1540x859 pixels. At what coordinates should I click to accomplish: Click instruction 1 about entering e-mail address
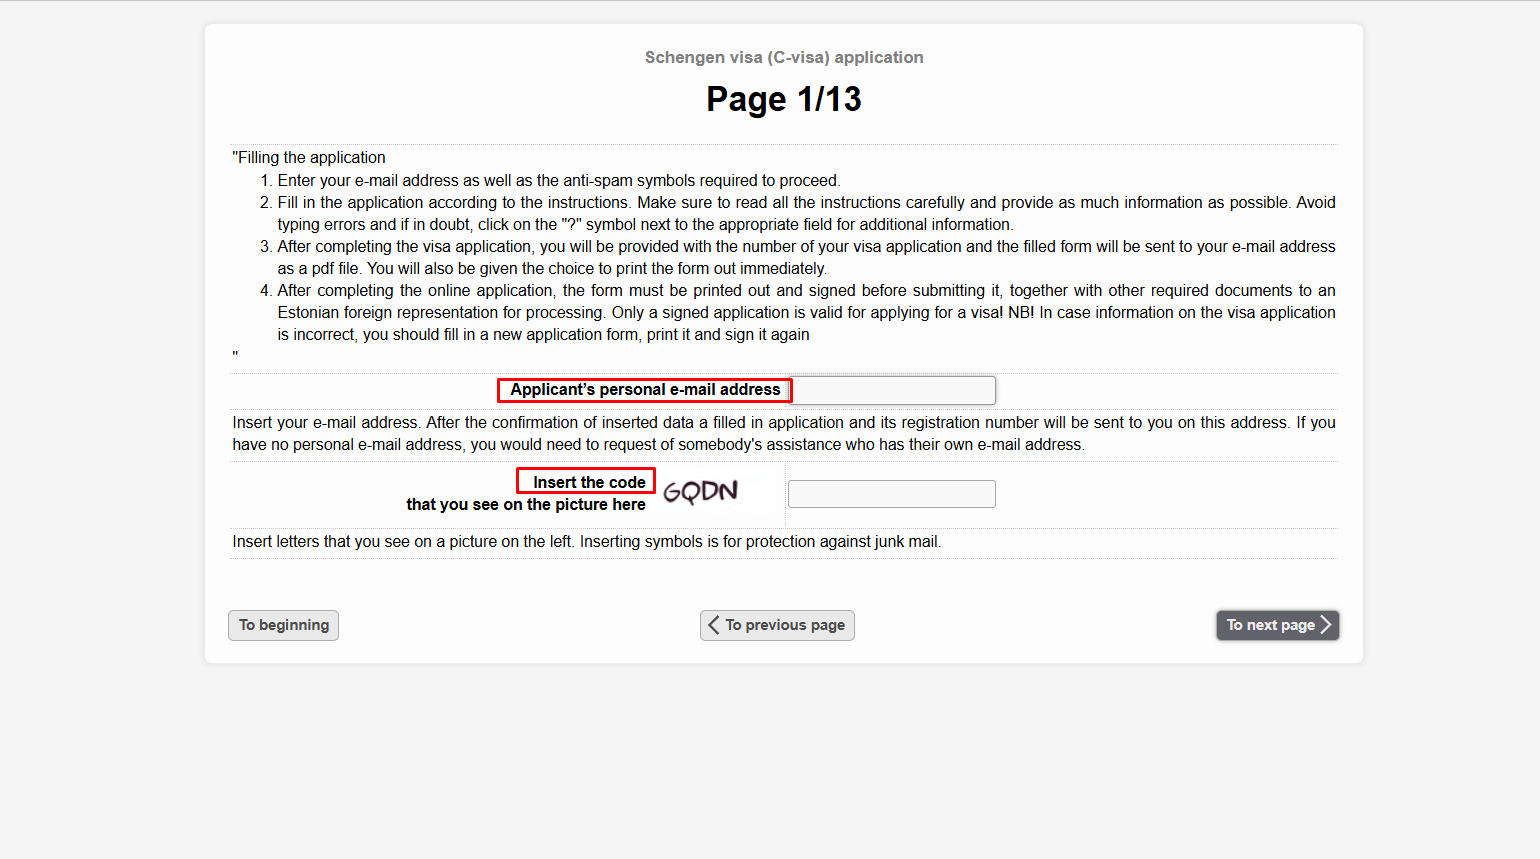coord(558,180)
